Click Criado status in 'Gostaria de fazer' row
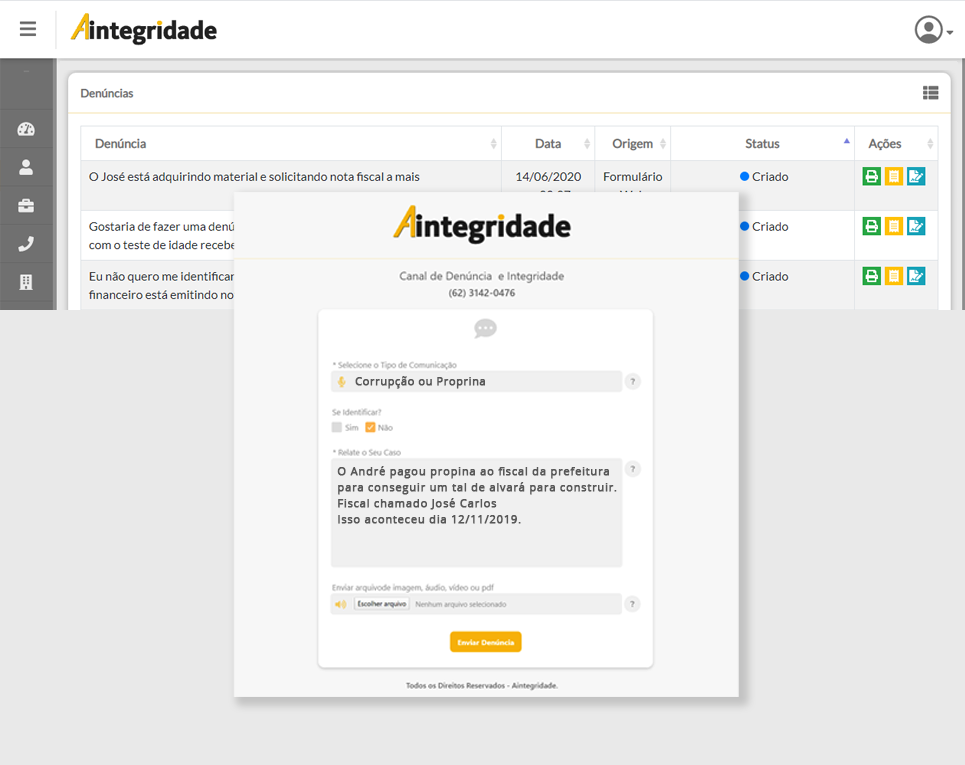Screen dimensions: 965x765 click(x=764, y=226)
